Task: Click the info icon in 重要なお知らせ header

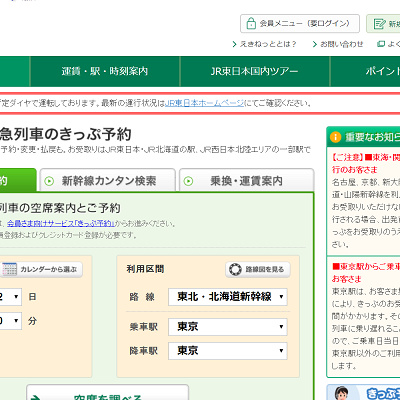Action: (335, 137)
